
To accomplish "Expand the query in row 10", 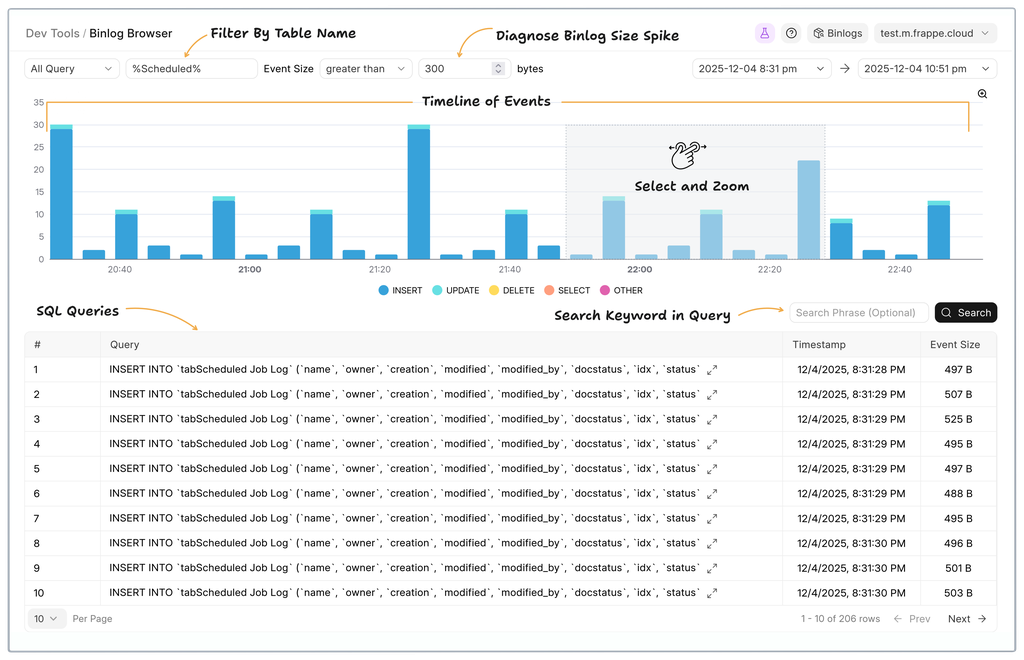I will tap(712, 593).
